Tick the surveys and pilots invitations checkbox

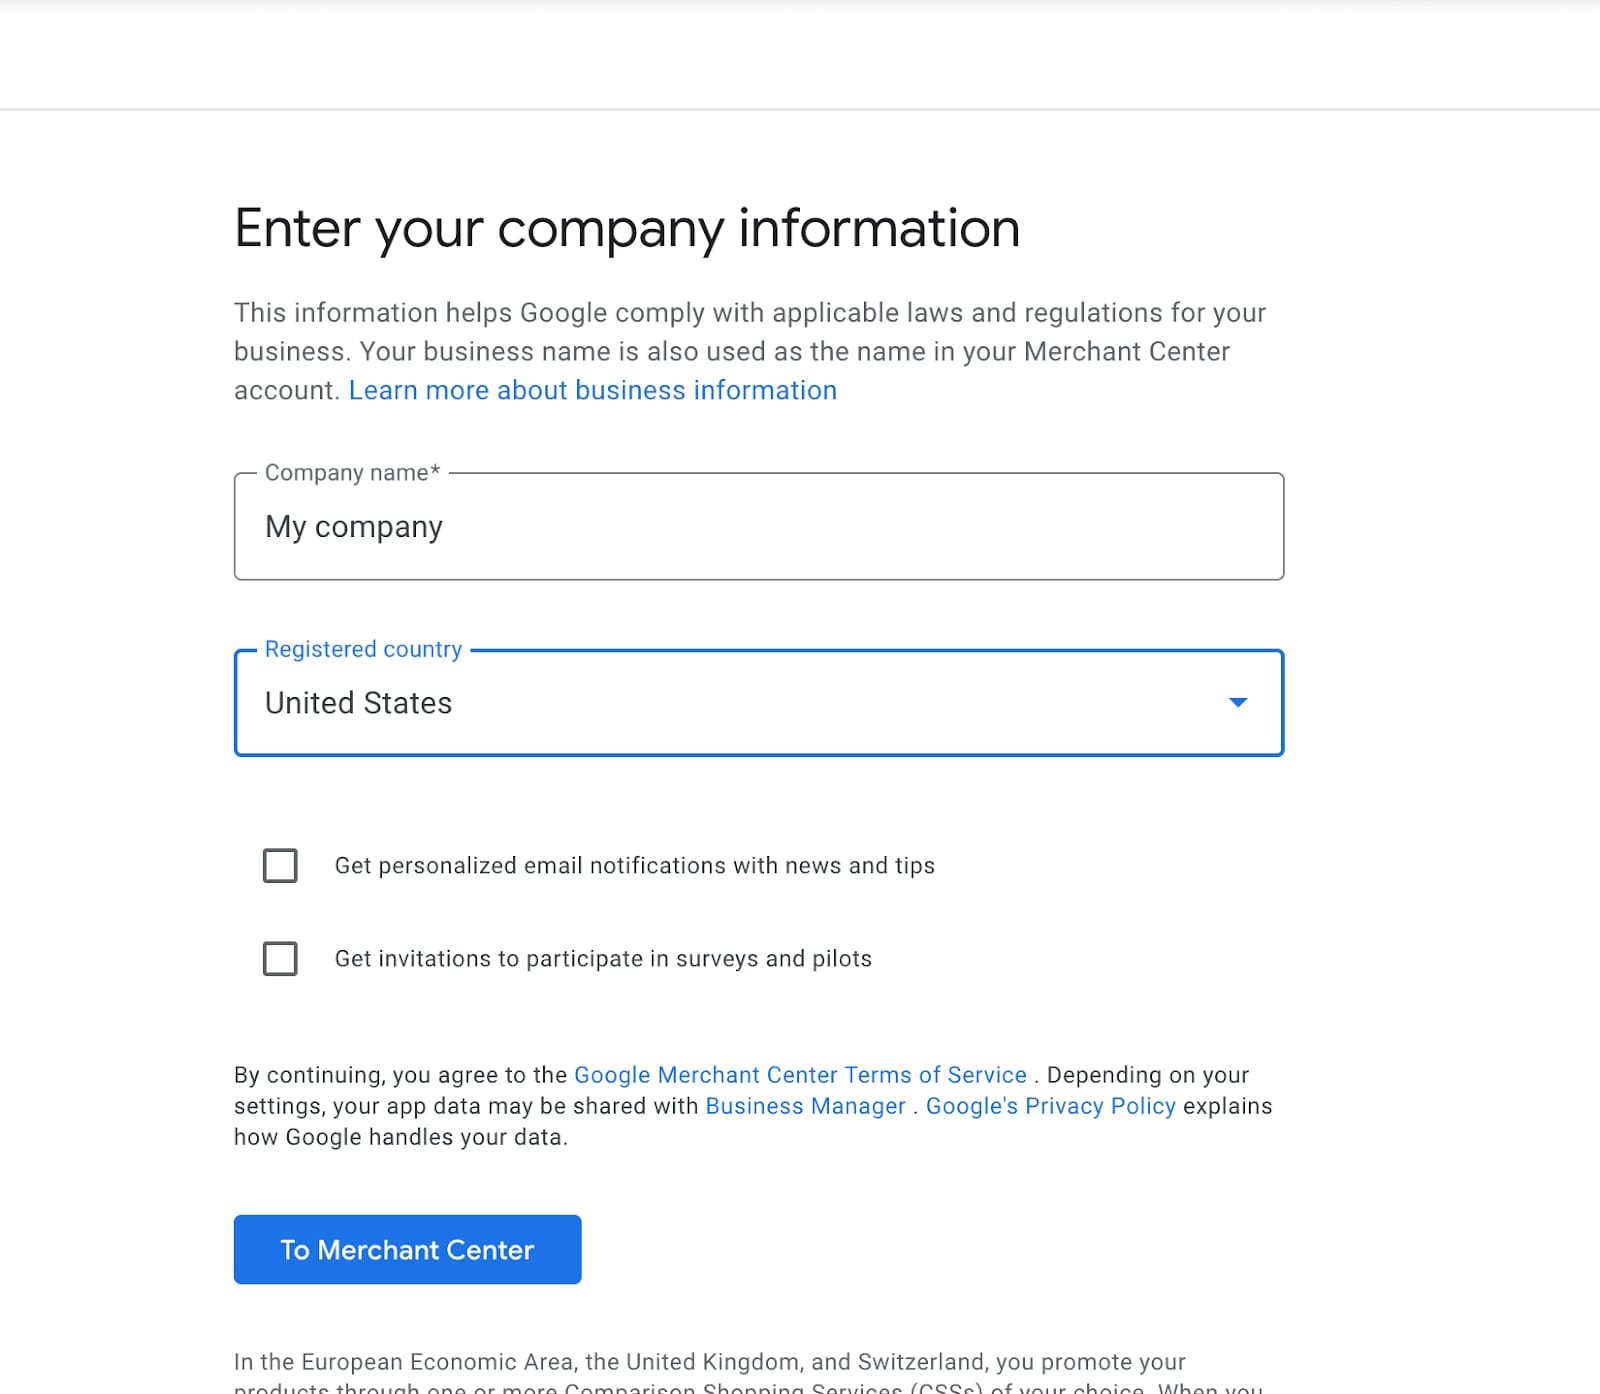(x=280, y=959)
